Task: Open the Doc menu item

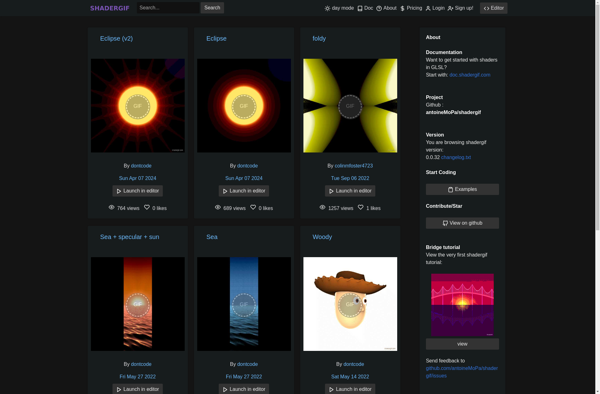Action: click(365, 8)
